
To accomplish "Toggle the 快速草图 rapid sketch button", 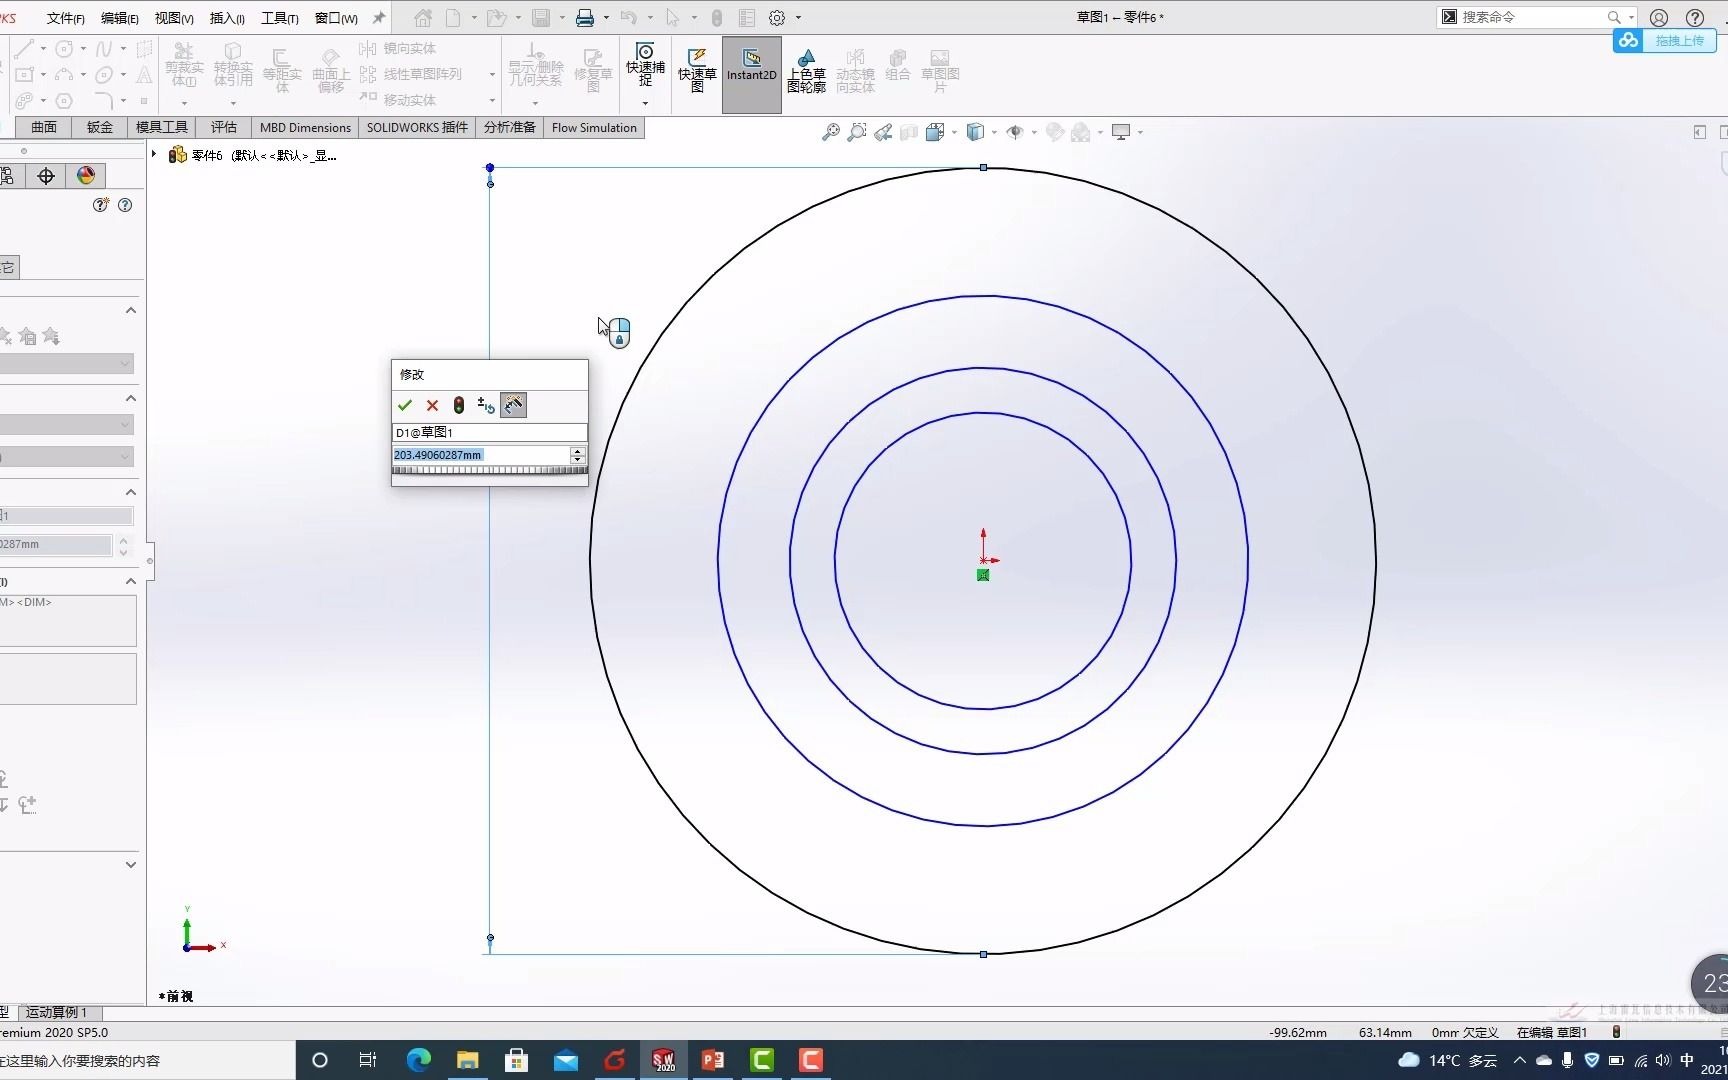I will click(x=697, y=70).
